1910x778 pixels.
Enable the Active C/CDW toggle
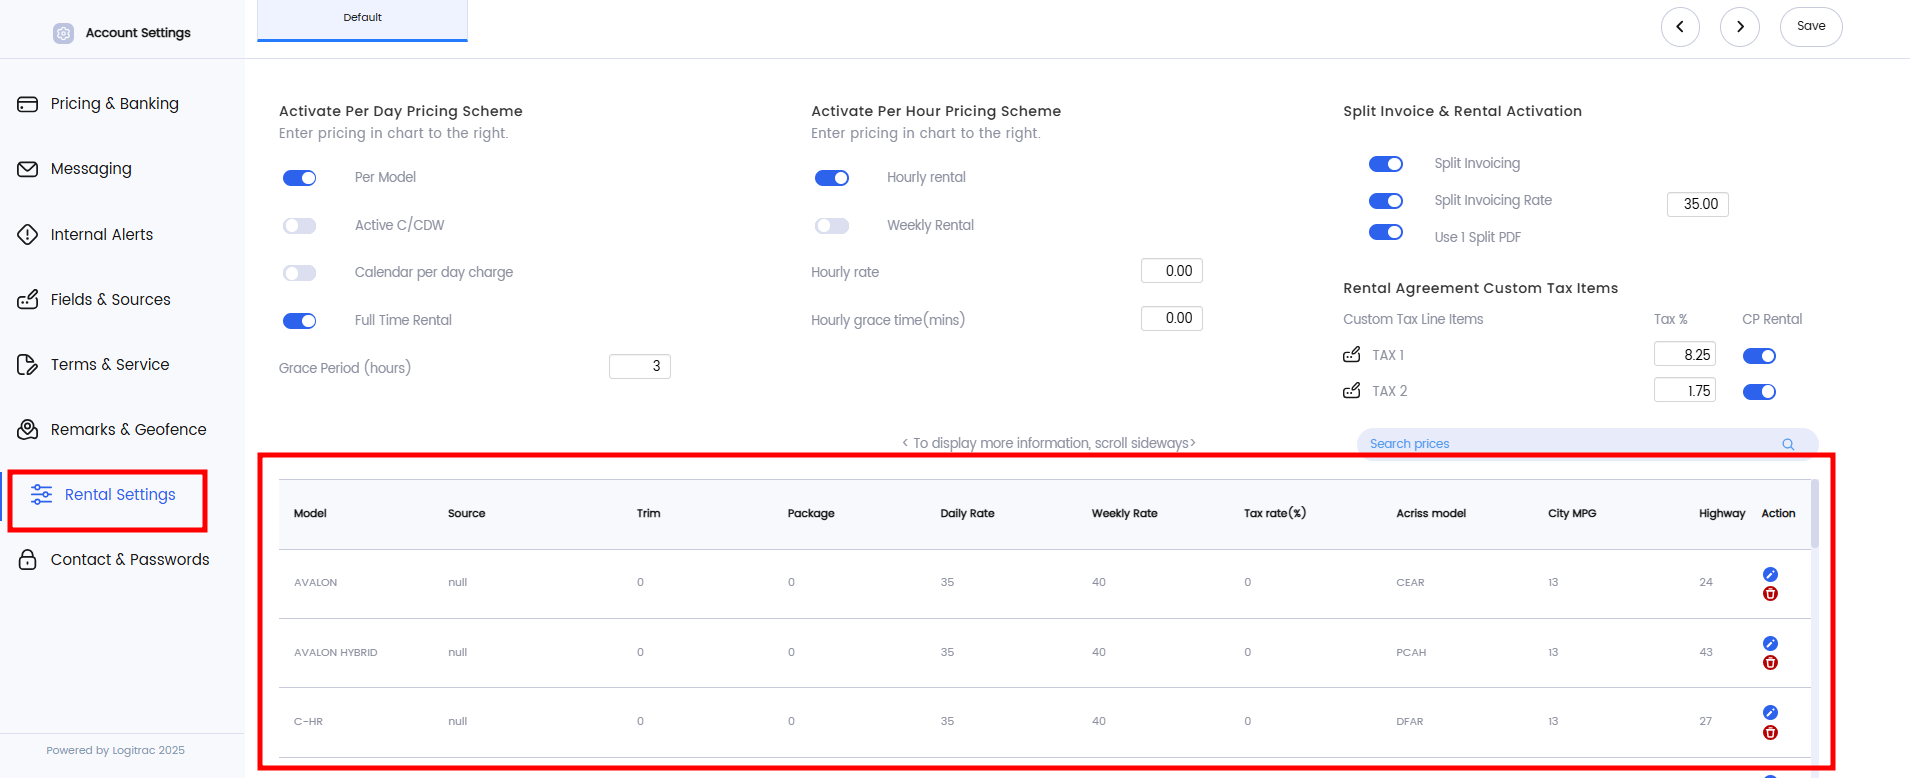(x=299, y=226)
